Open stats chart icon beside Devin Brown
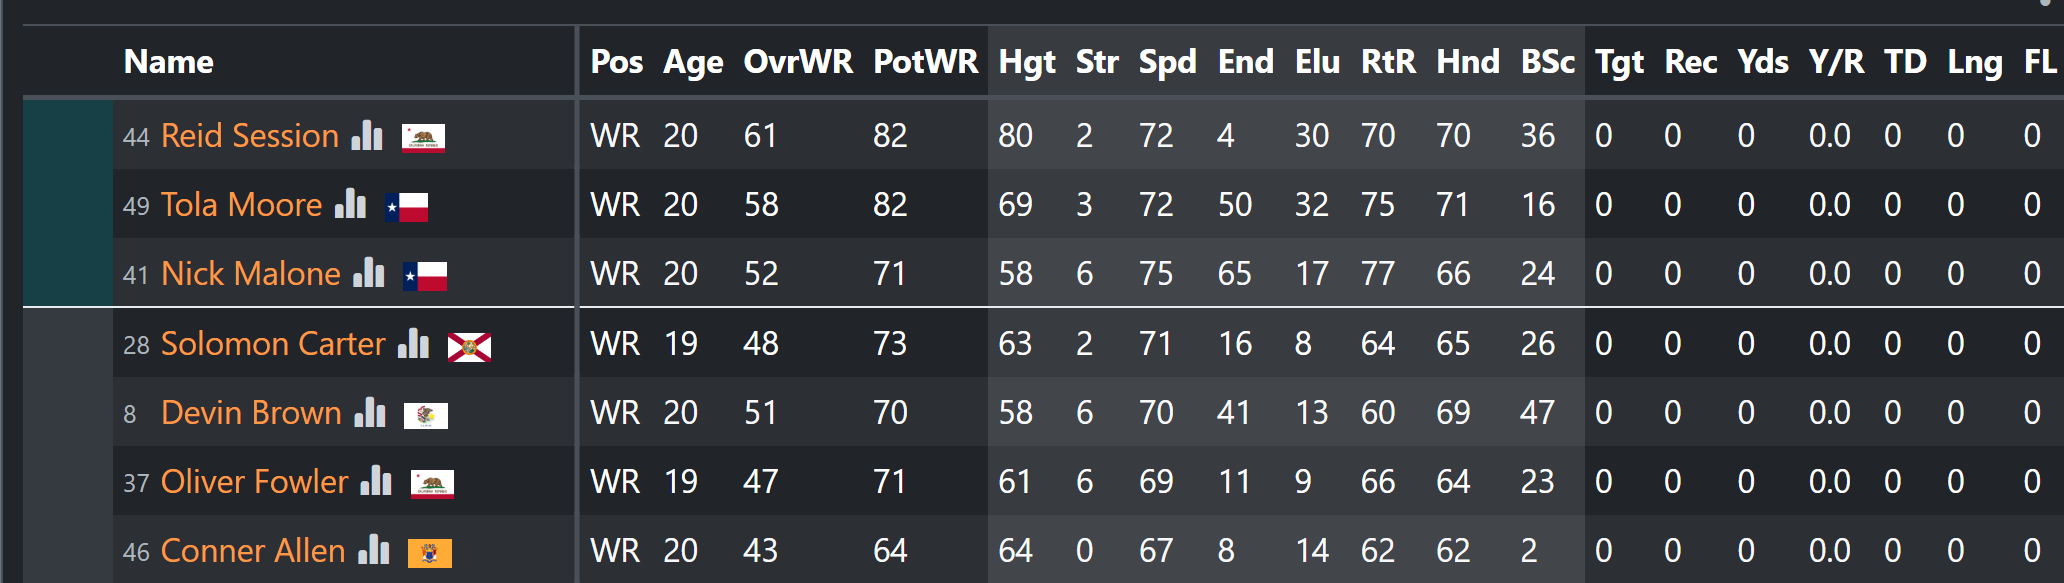This screenshot has height=583, width=2064. [370, 412]
